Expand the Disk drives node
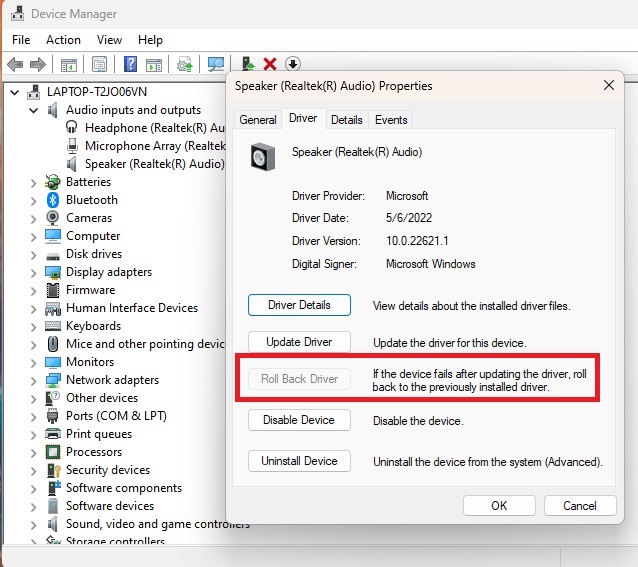The width and height of the screenshot is (638, 567). tap(34, 255)
